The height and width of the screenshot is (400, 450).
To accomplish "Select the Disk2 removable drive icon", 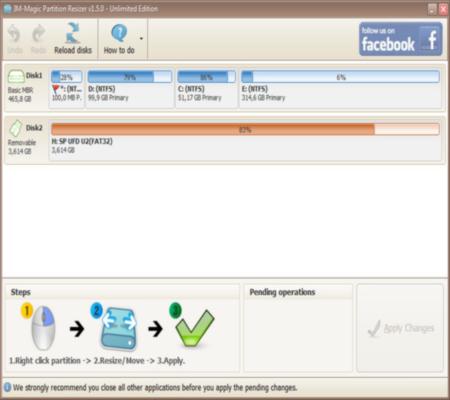I will click(15, 128).
